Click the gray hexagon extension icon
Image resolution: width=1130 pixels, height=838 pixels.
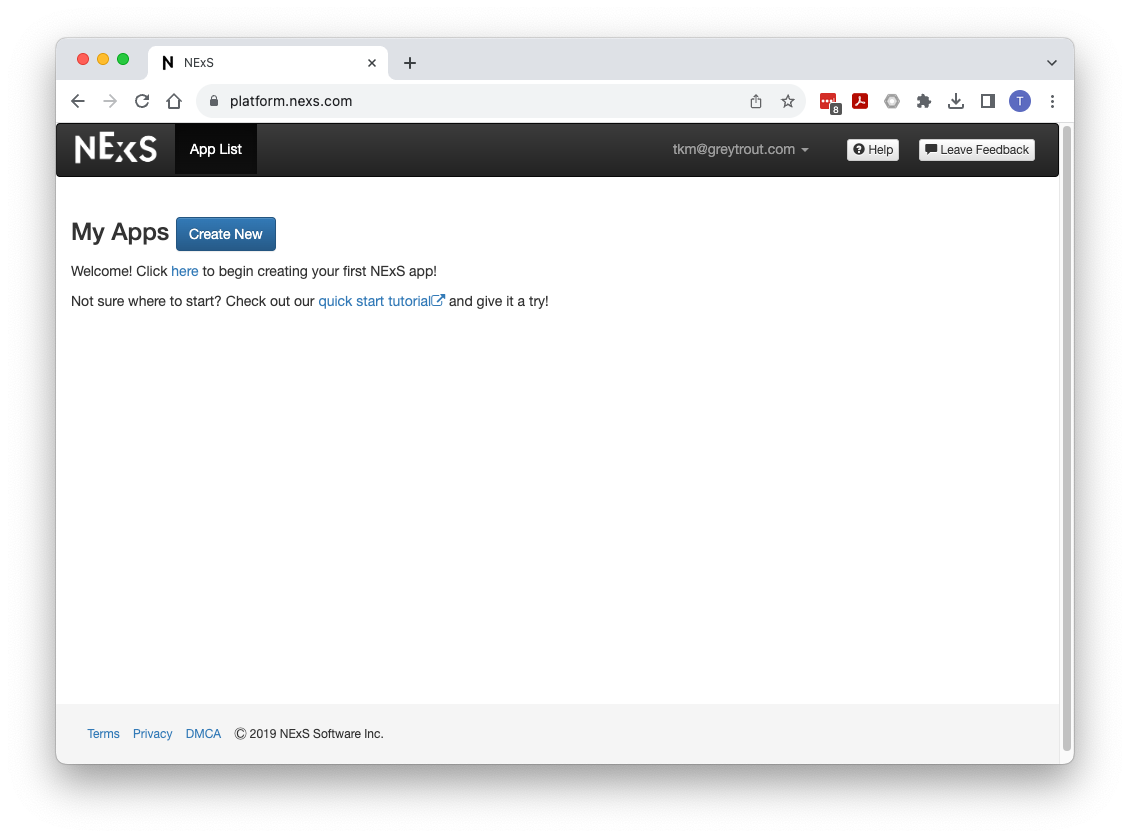(x=892, y=101)
